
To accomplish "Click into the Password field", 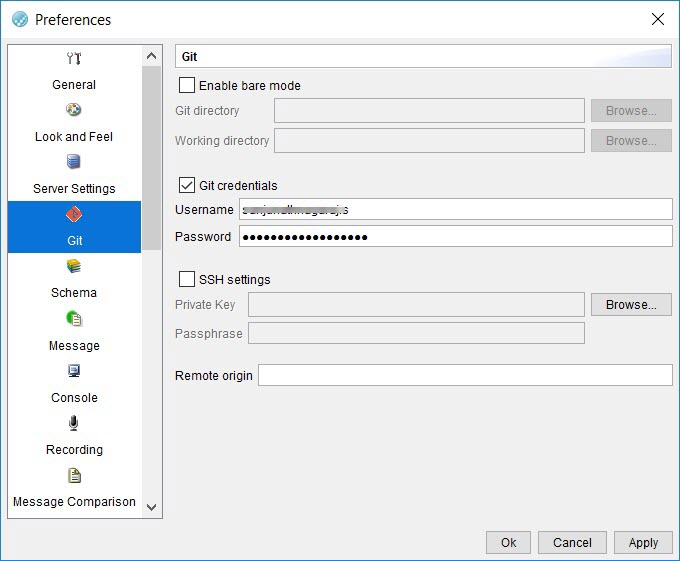I will pos(455,237).
